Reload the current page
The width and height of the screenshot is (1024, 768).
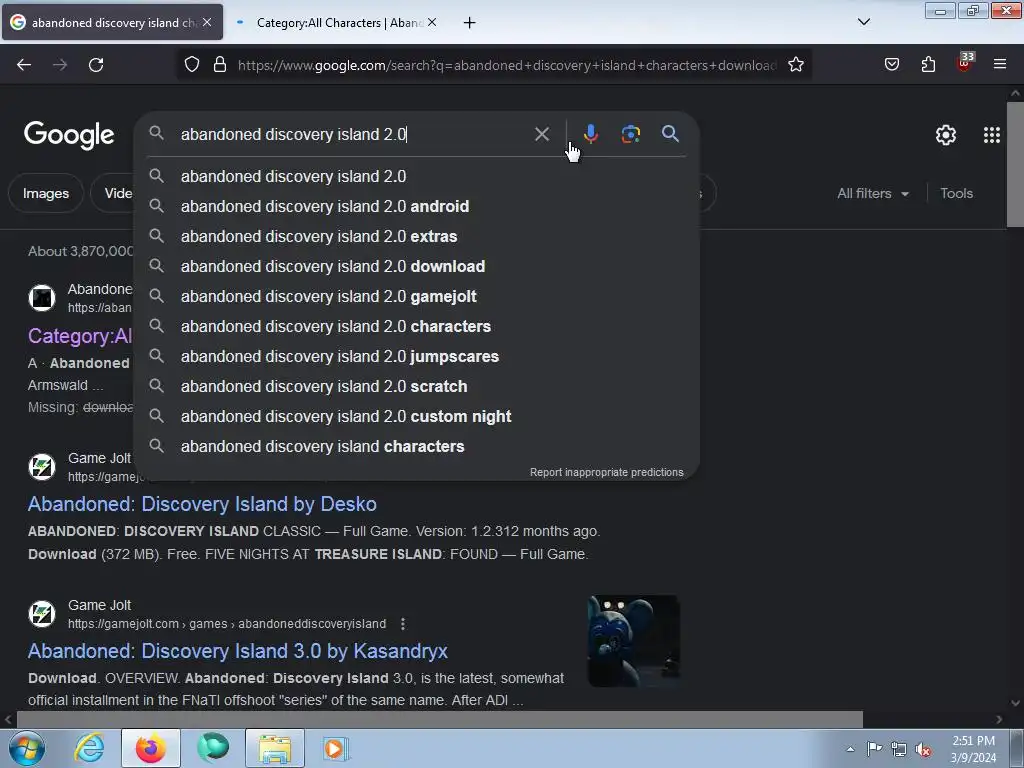96,65
